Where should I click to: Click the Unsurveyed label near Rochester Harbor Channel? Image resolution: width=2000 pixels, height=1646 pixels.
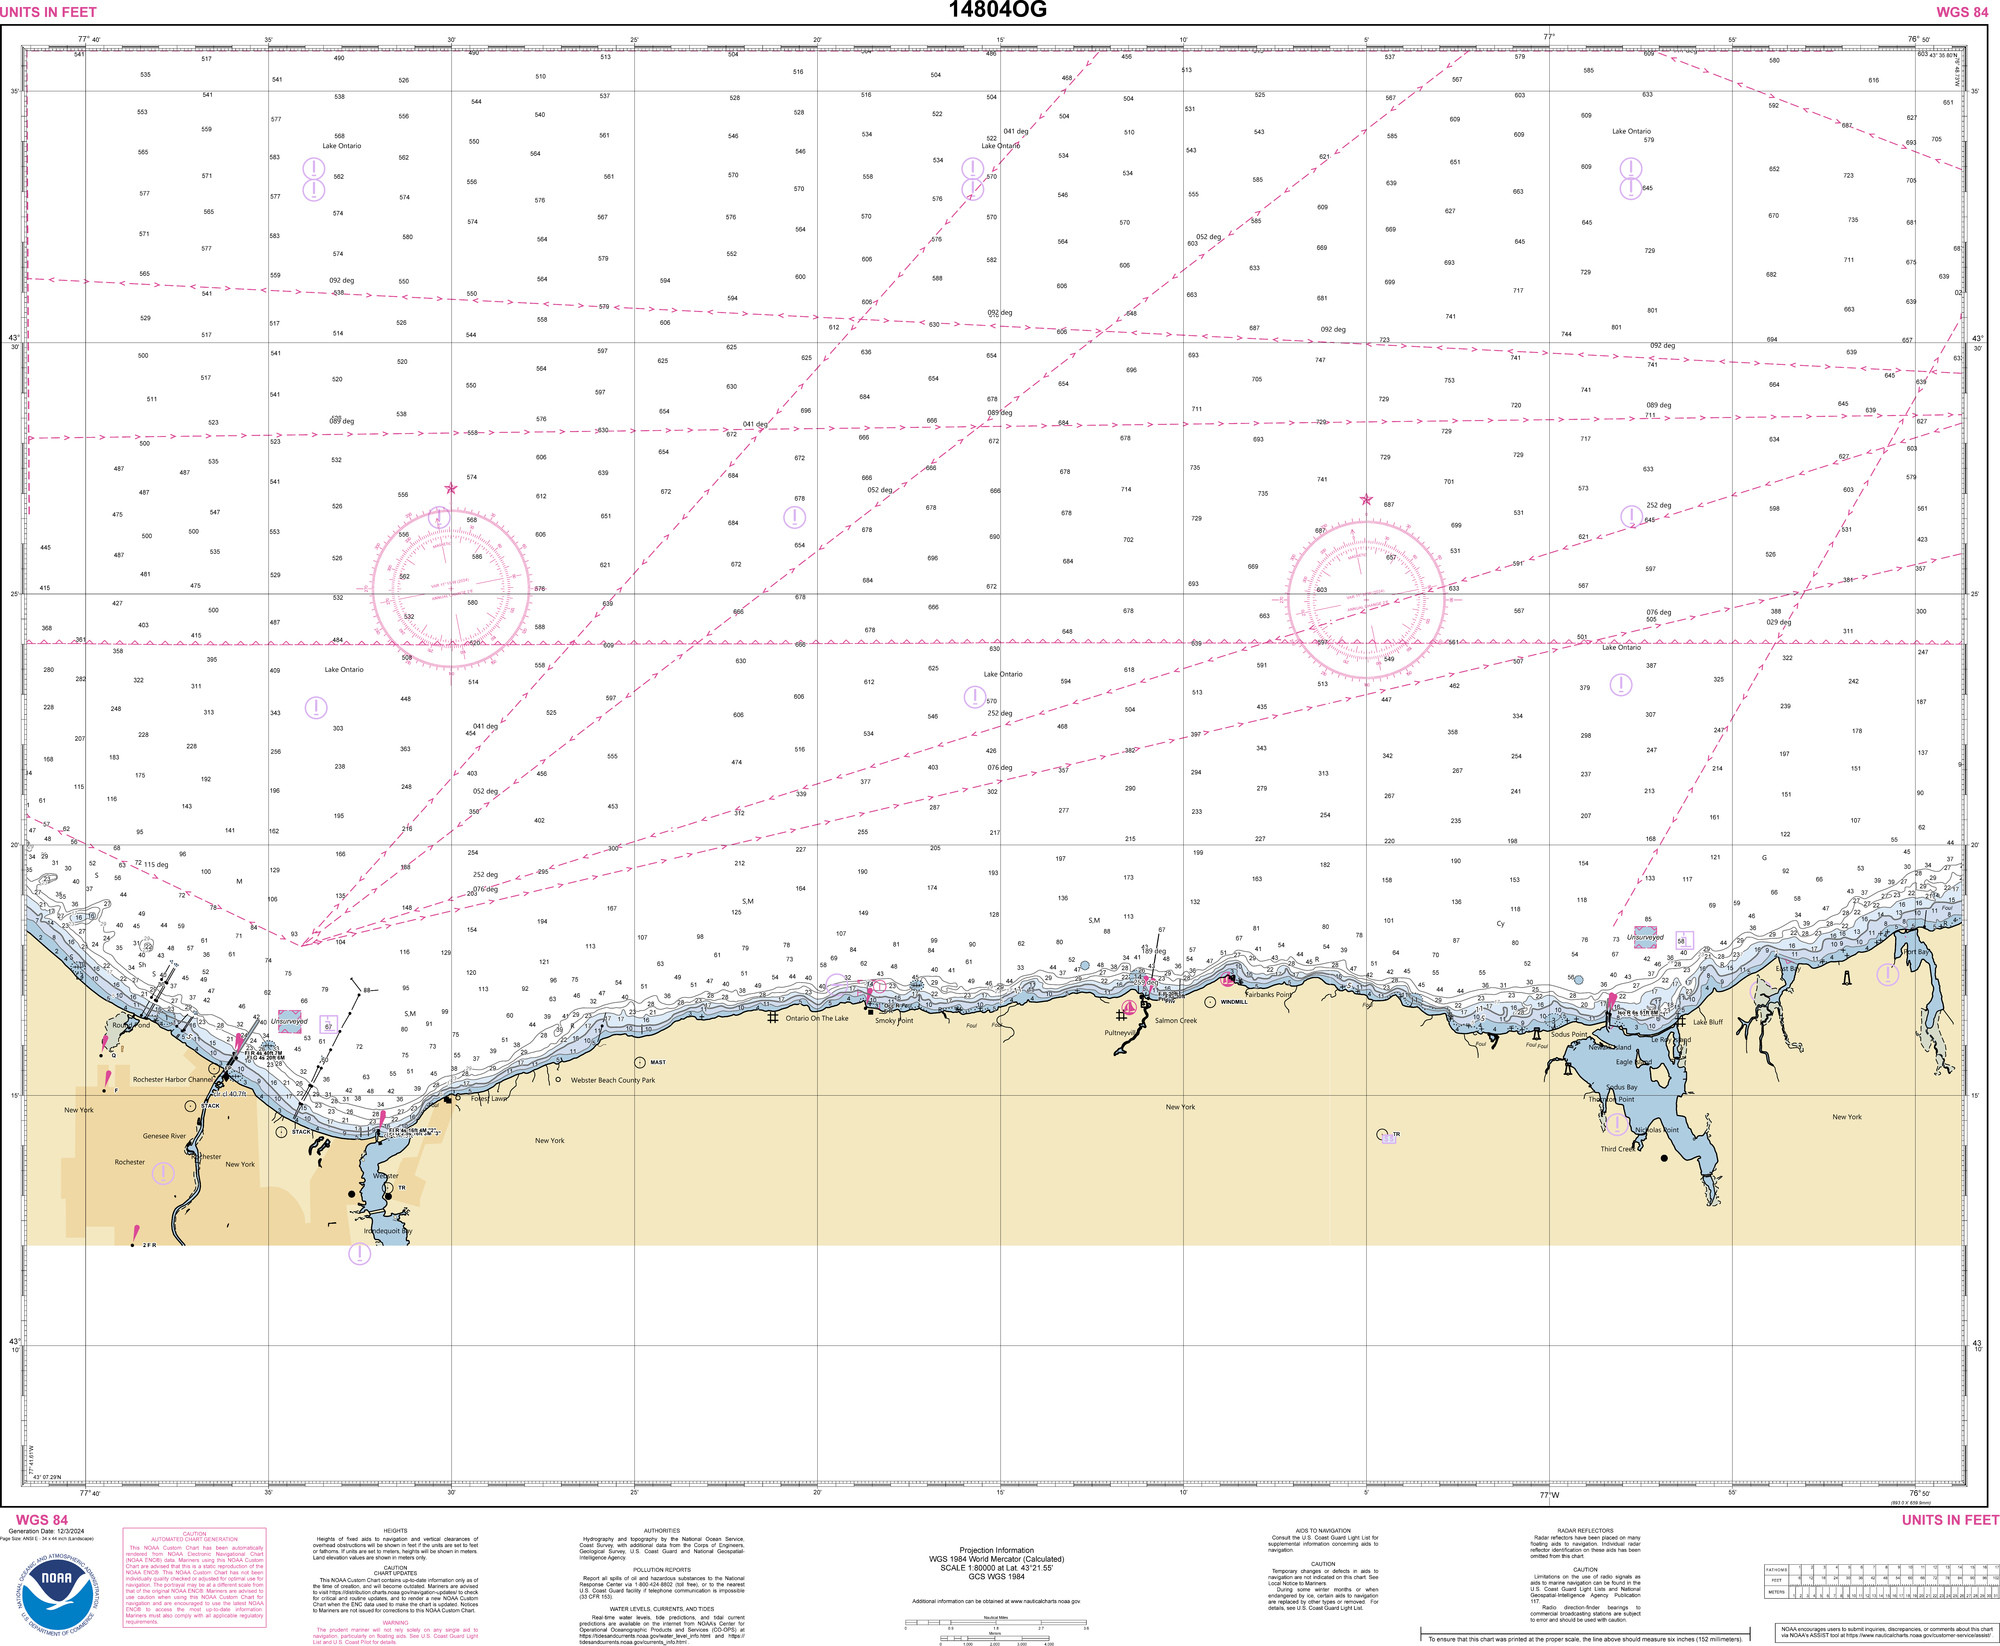pos(289,1021)
